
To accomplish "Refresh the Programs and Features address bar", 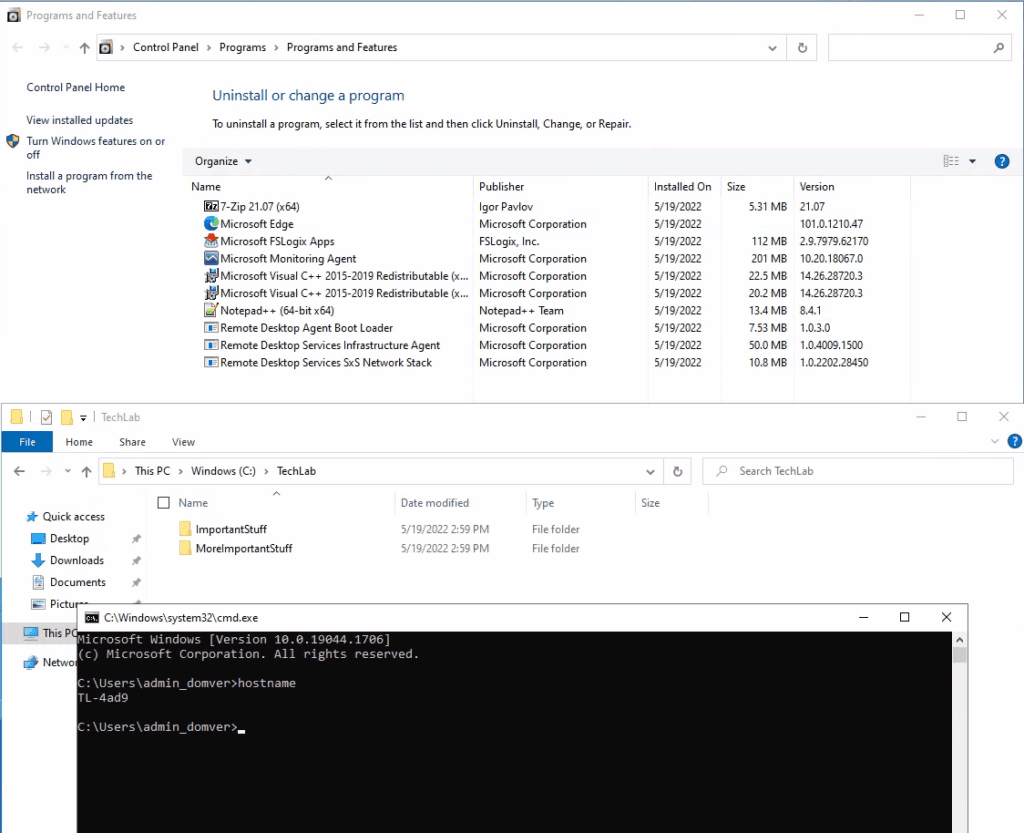I will tap(802, 48).
